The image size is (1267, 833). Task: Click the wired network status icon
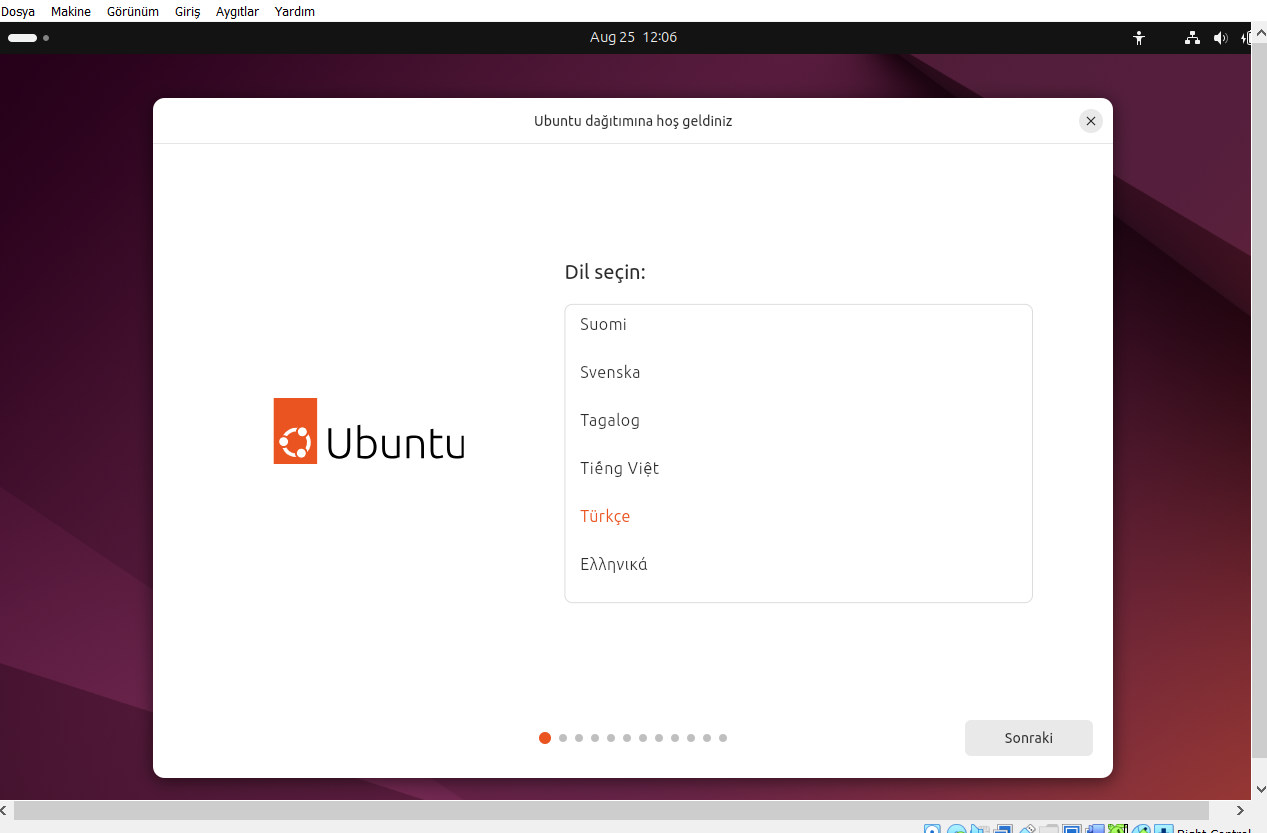[1192, 38]
